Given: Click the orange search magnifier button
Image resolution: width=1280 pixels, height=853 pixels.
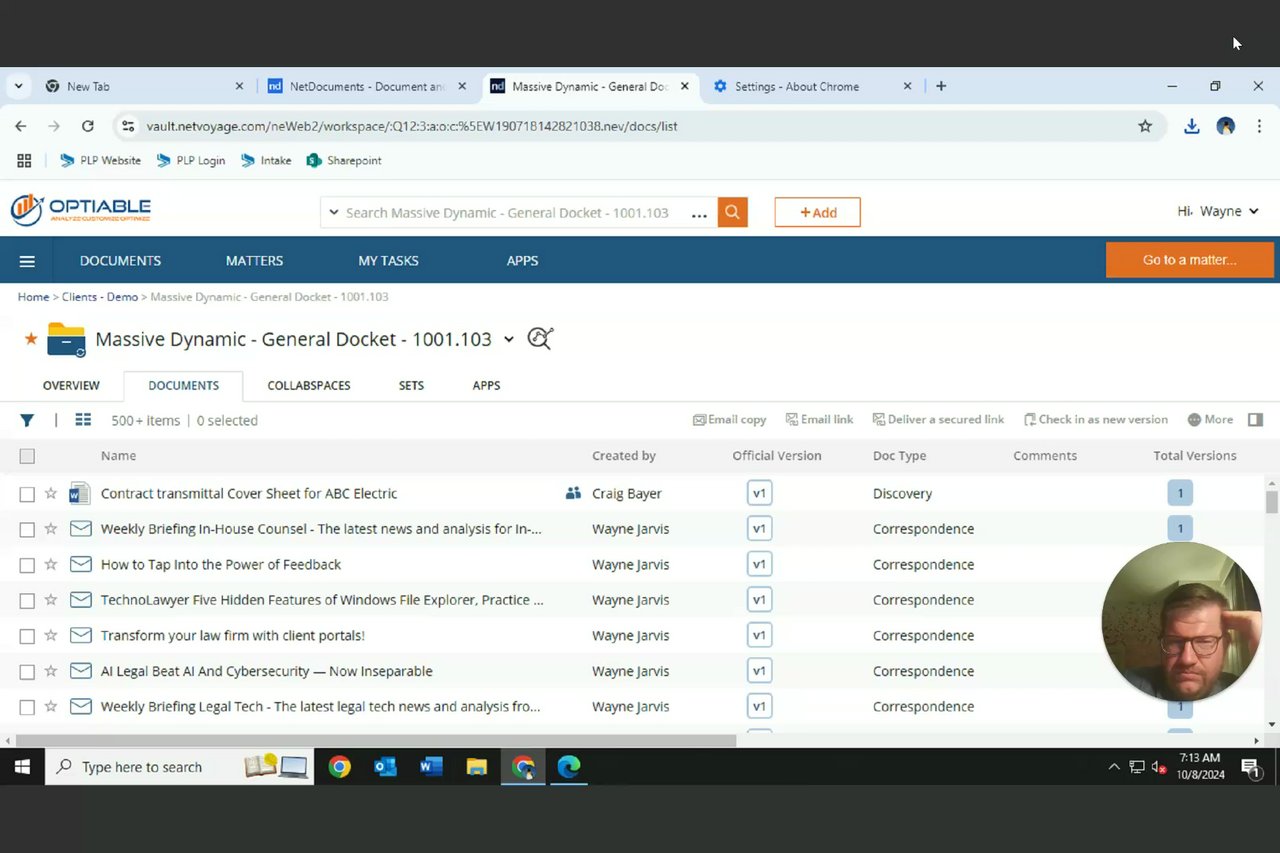Looking at the screenshot, I should pos(732,212).
